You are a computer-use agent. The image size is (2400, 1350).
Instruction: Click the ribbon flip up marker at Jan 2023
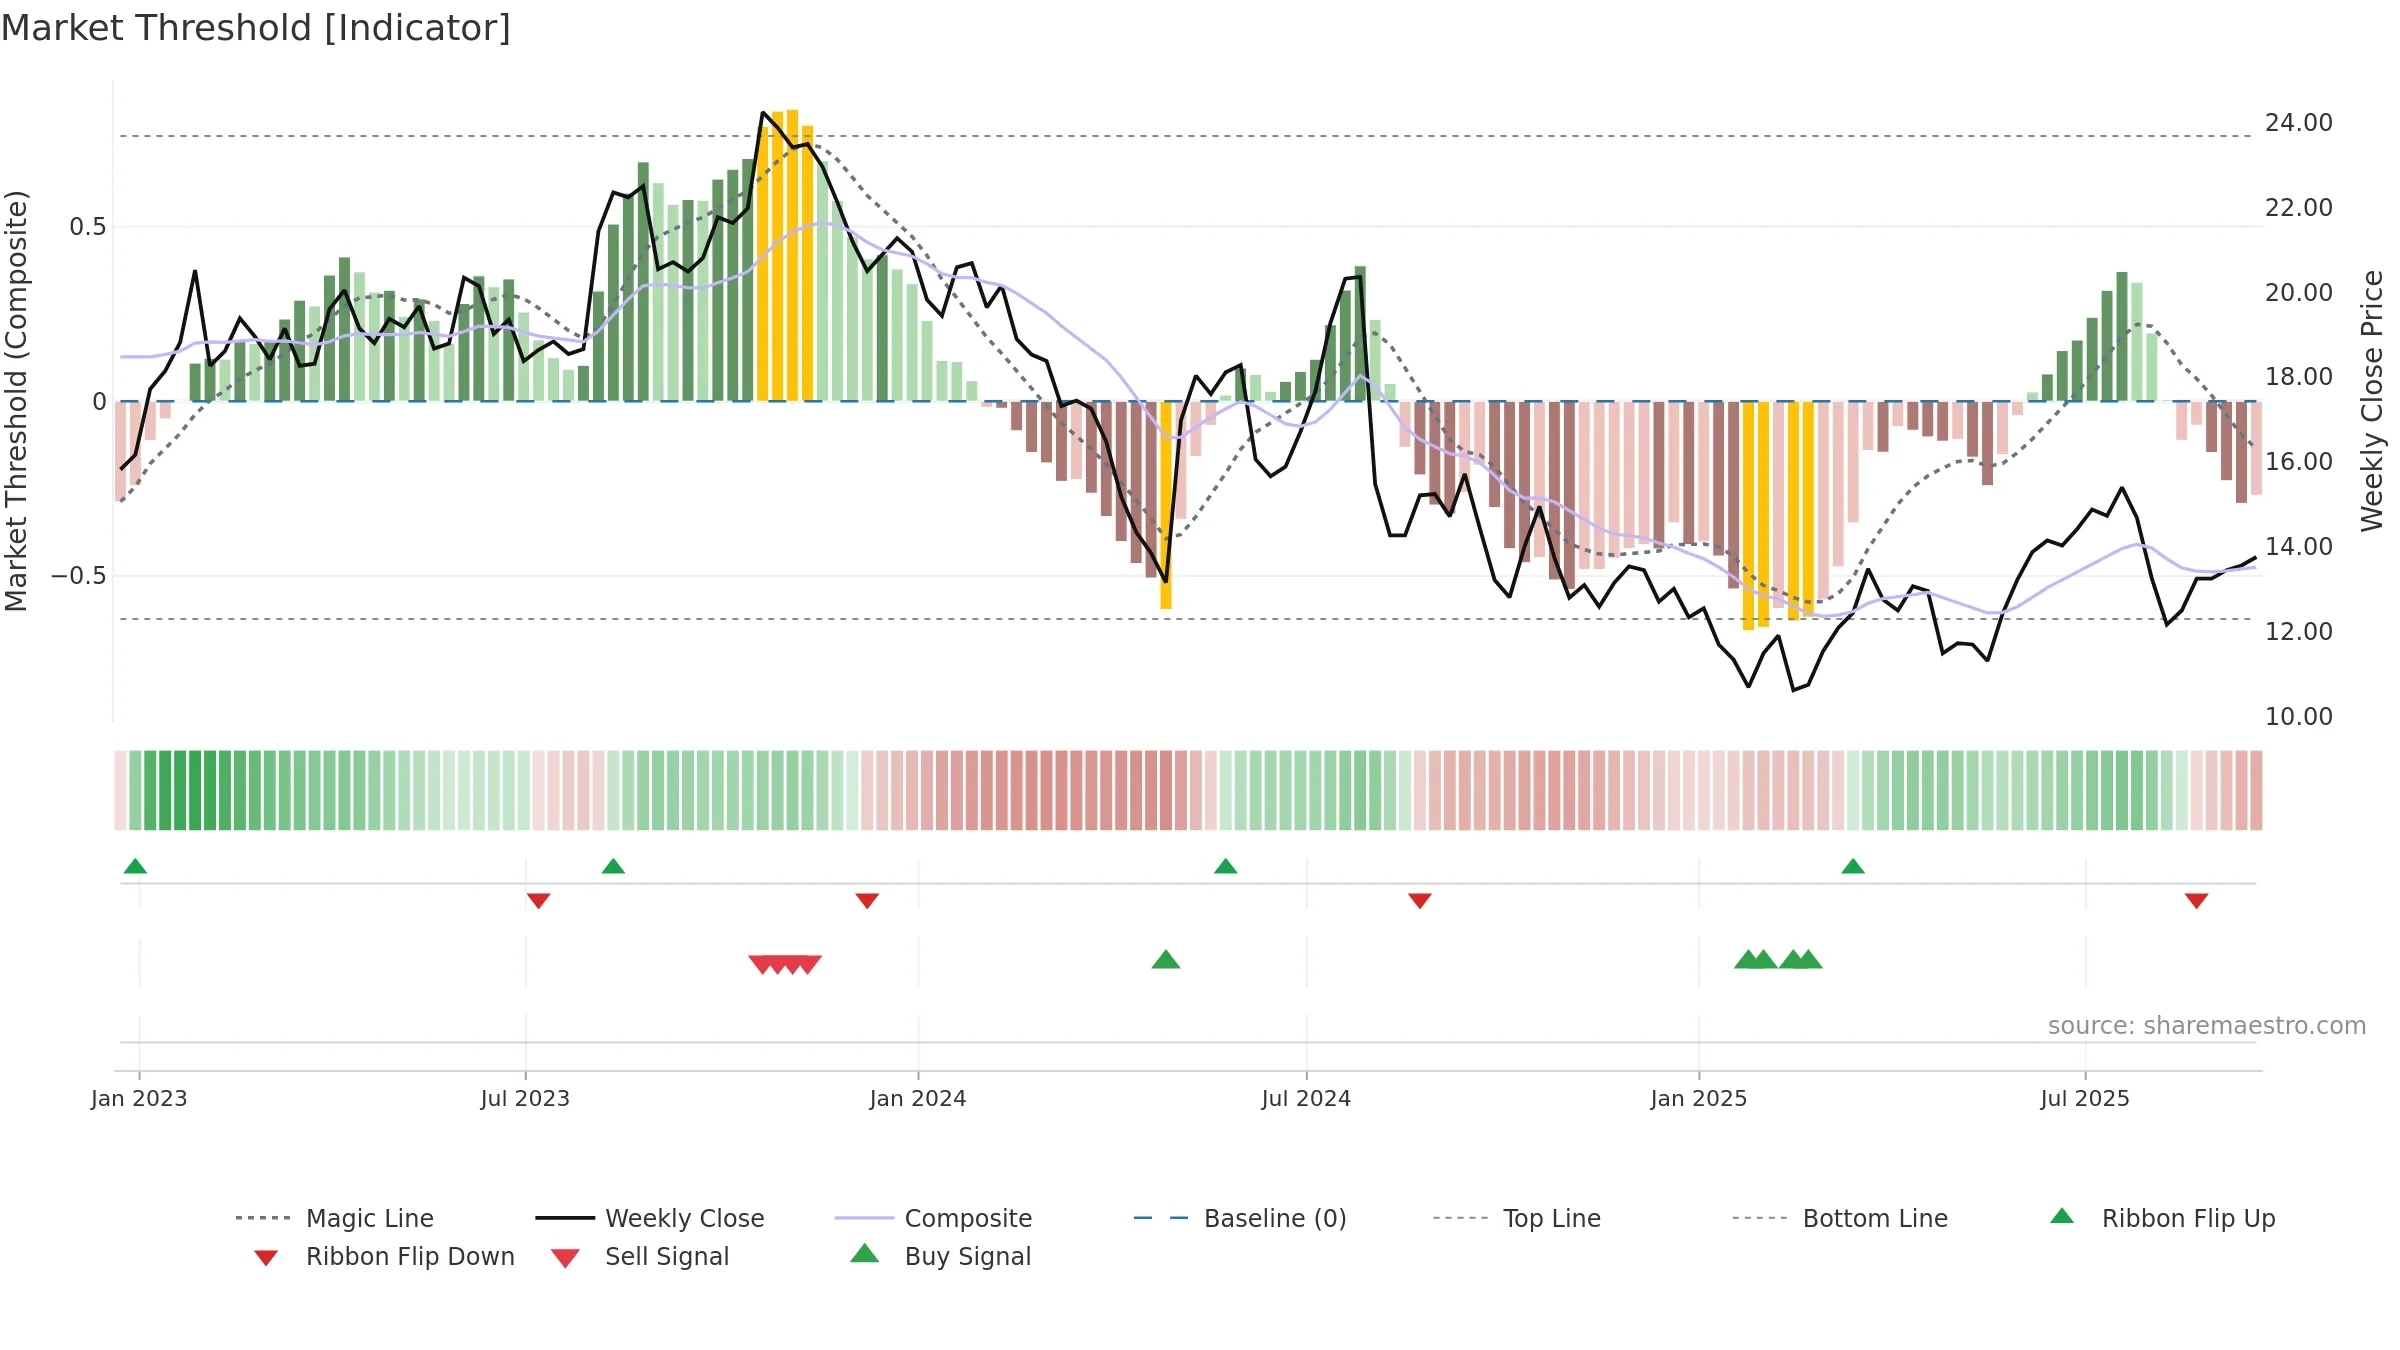tap(135, 866)
